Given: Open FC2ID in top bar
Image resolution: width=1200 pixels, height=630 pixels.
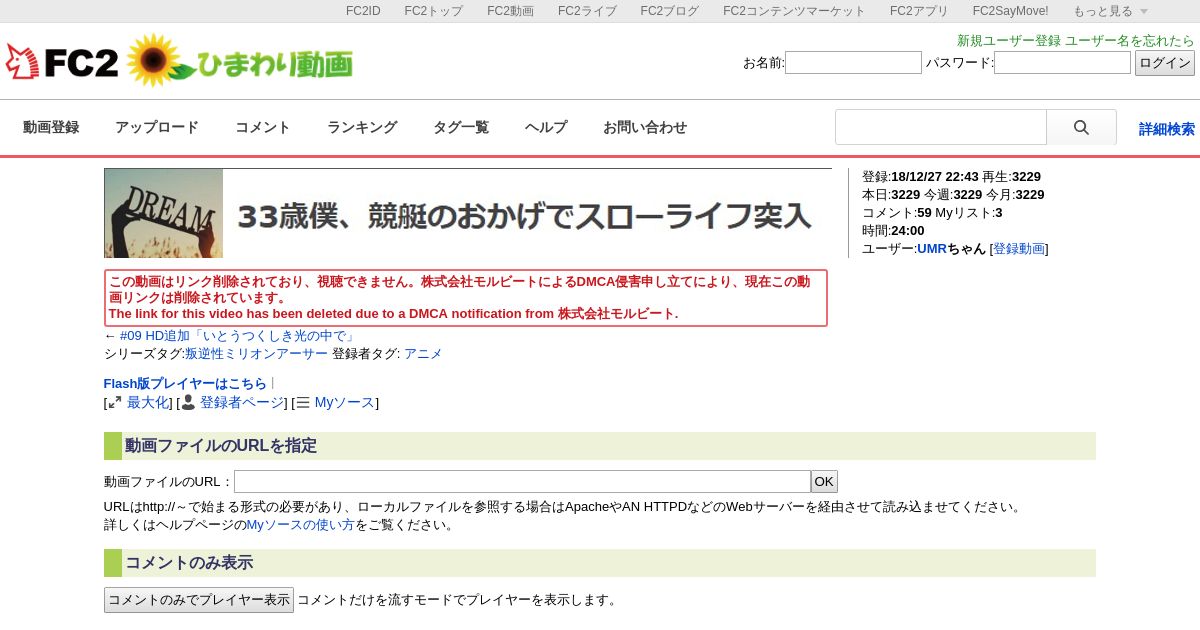Looking at the screenshot, I should click(363, 11).
